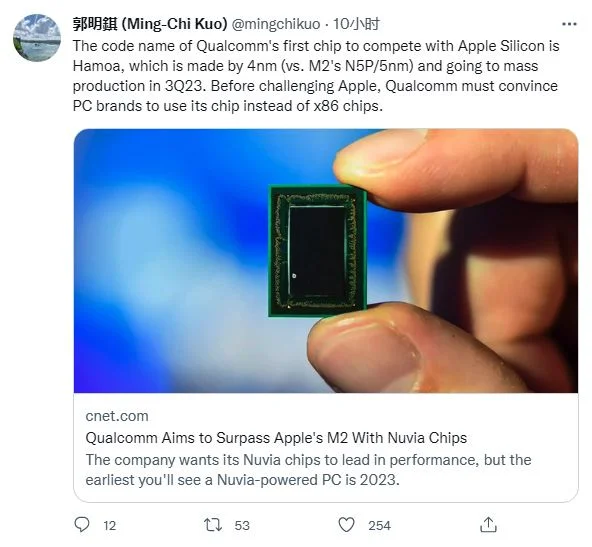
Task: Click the reply count 12
Action: point(109,525)
